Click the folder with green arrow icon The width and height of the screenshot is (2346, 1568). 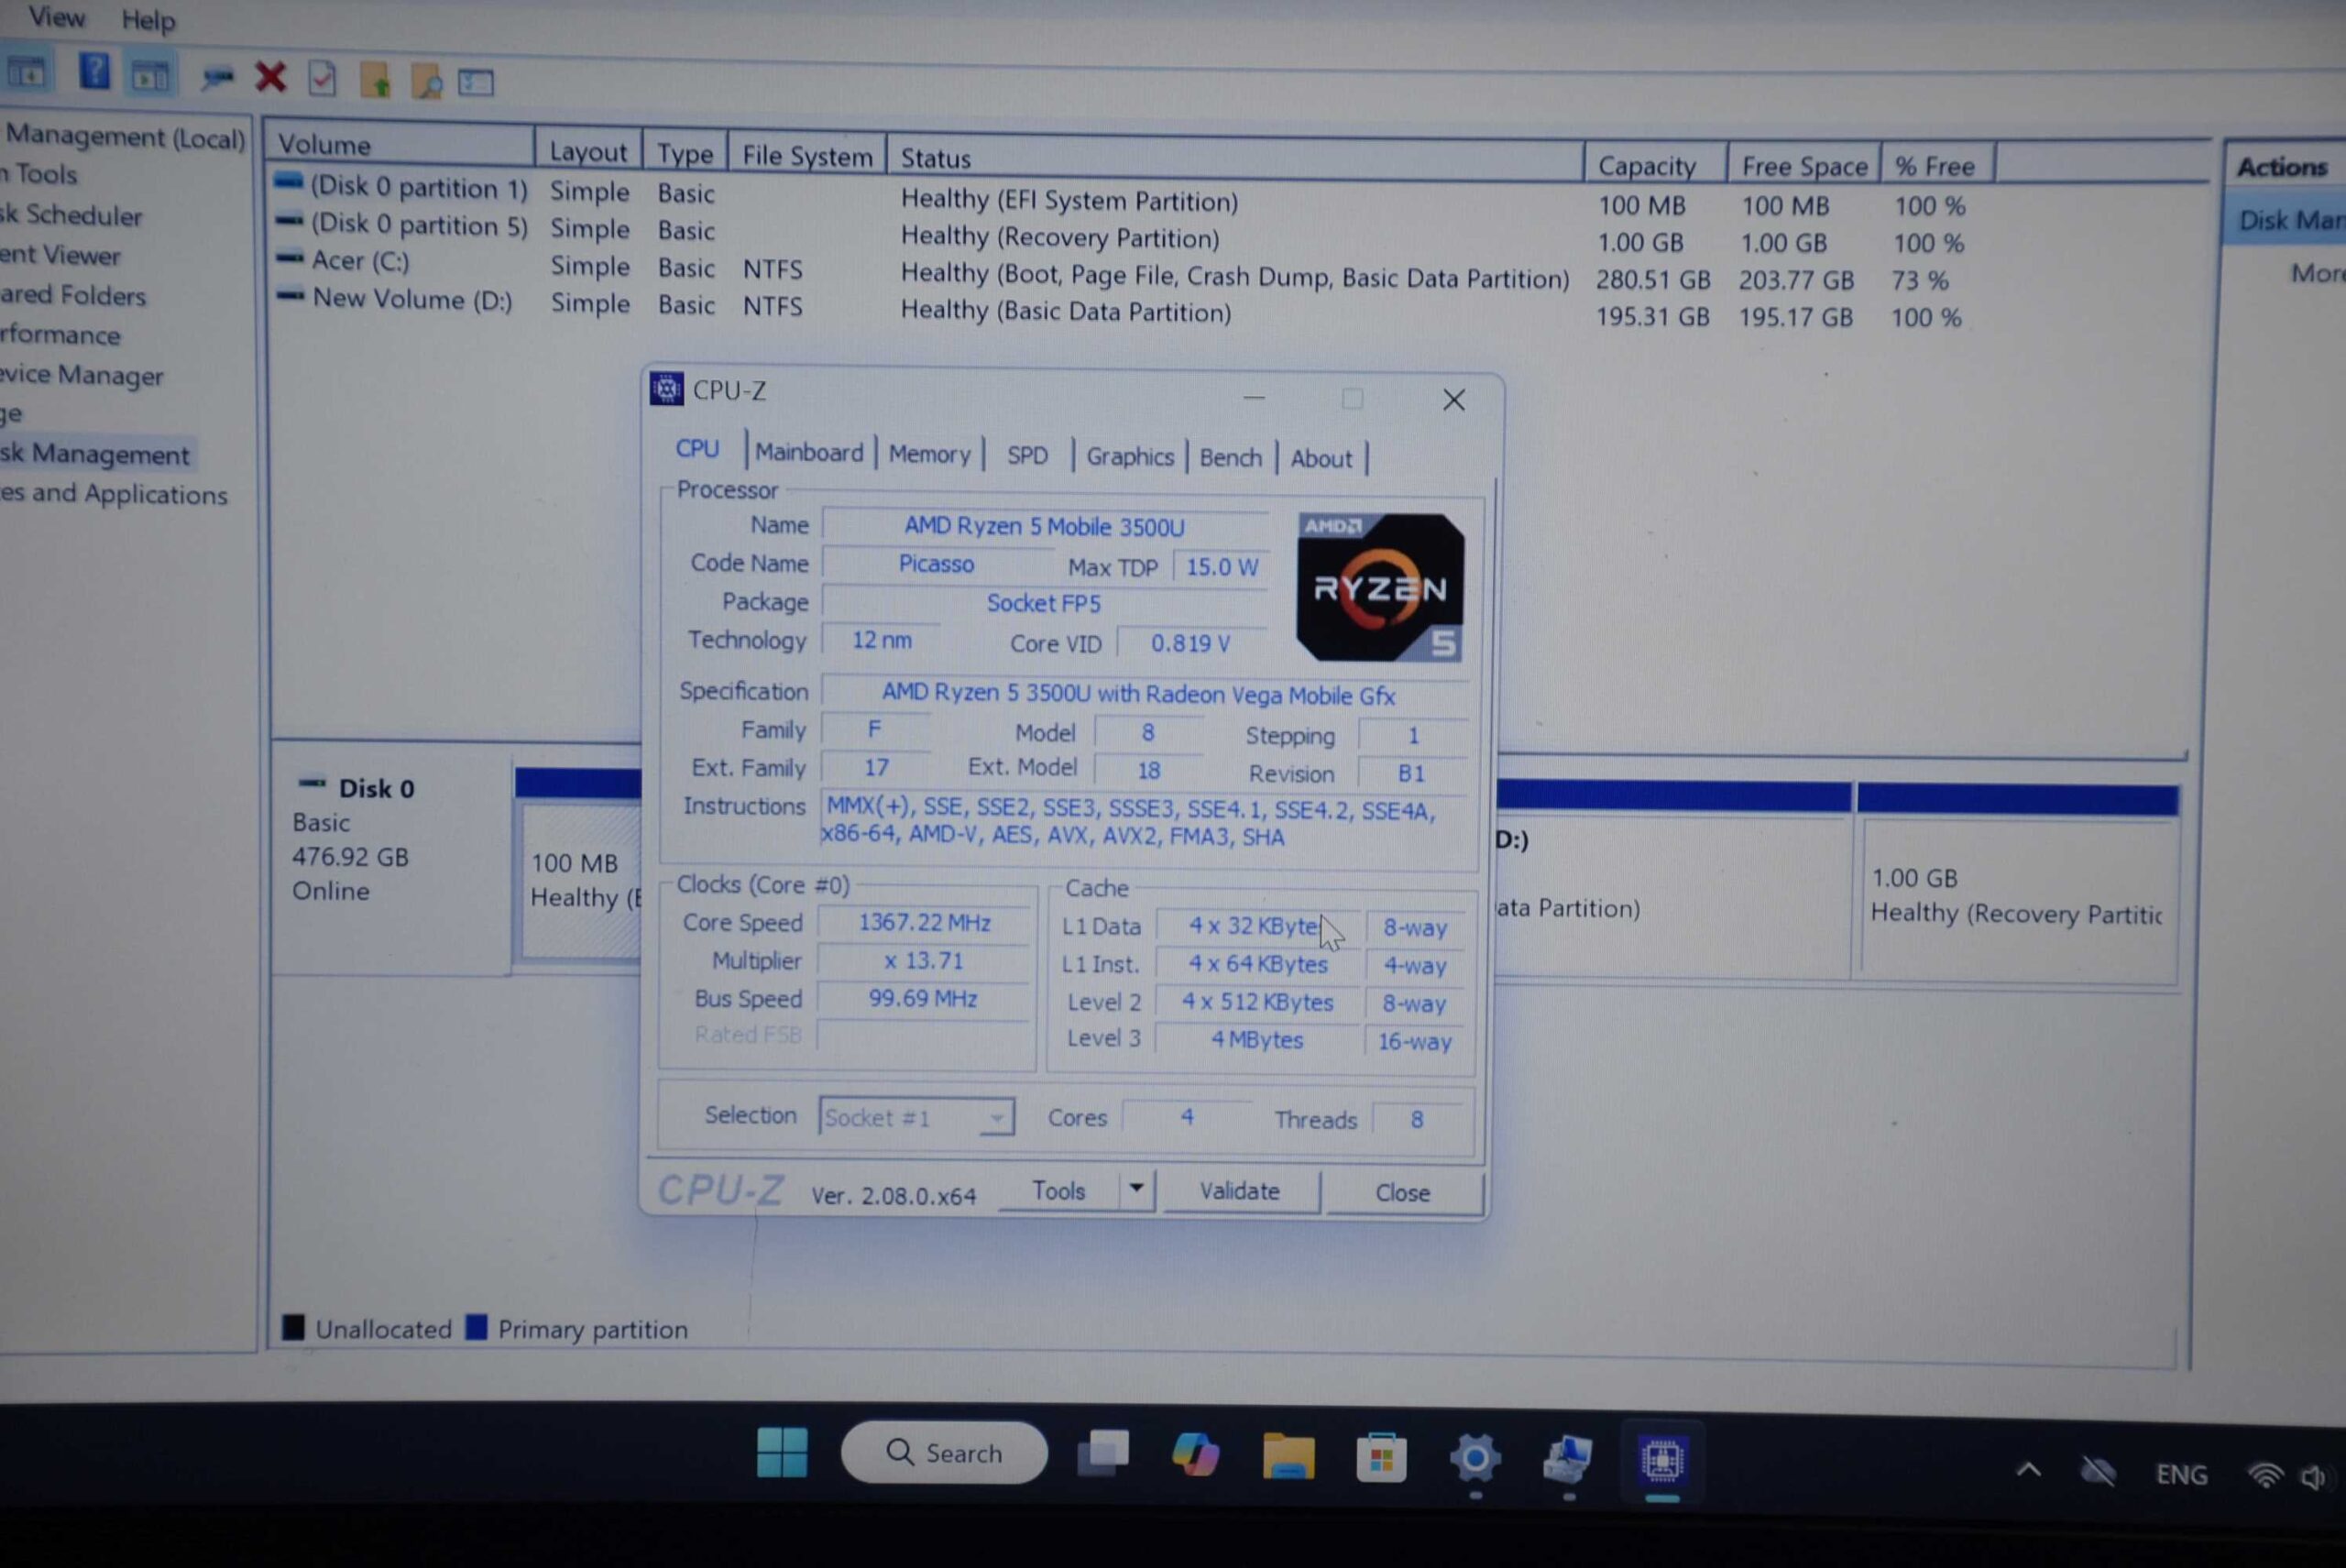375,81
